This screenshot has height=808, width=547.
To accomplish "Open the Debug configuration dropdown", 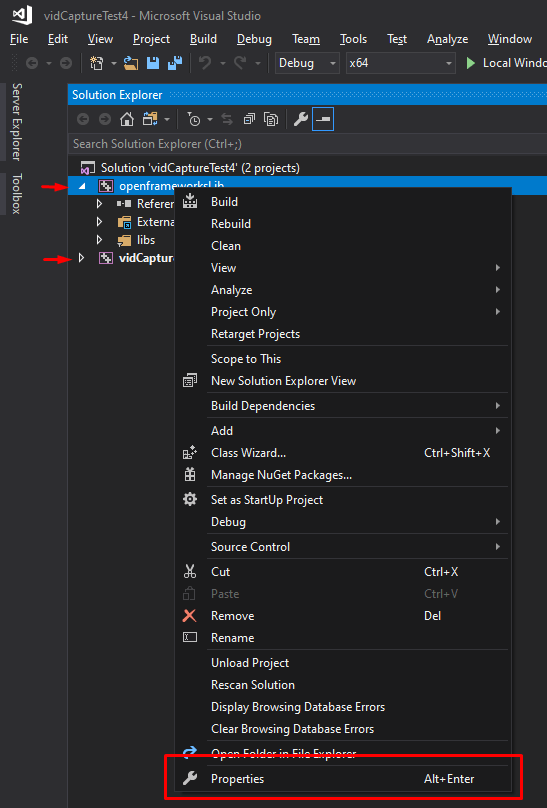I will [x=307, y=63].
